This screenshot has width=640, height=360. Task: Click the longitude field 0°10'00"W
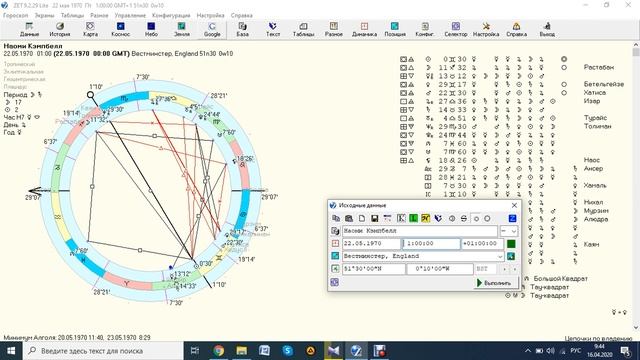coord(440,269)
